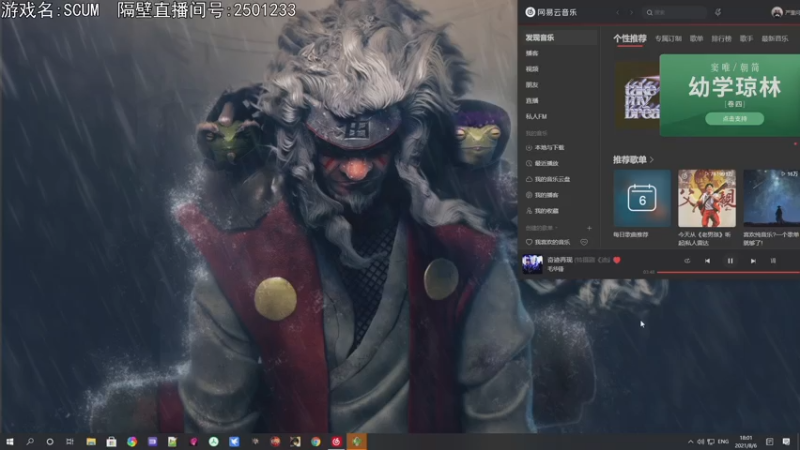
Task: Open the lyrics button in player bar
Action: (x=773, y=261)
